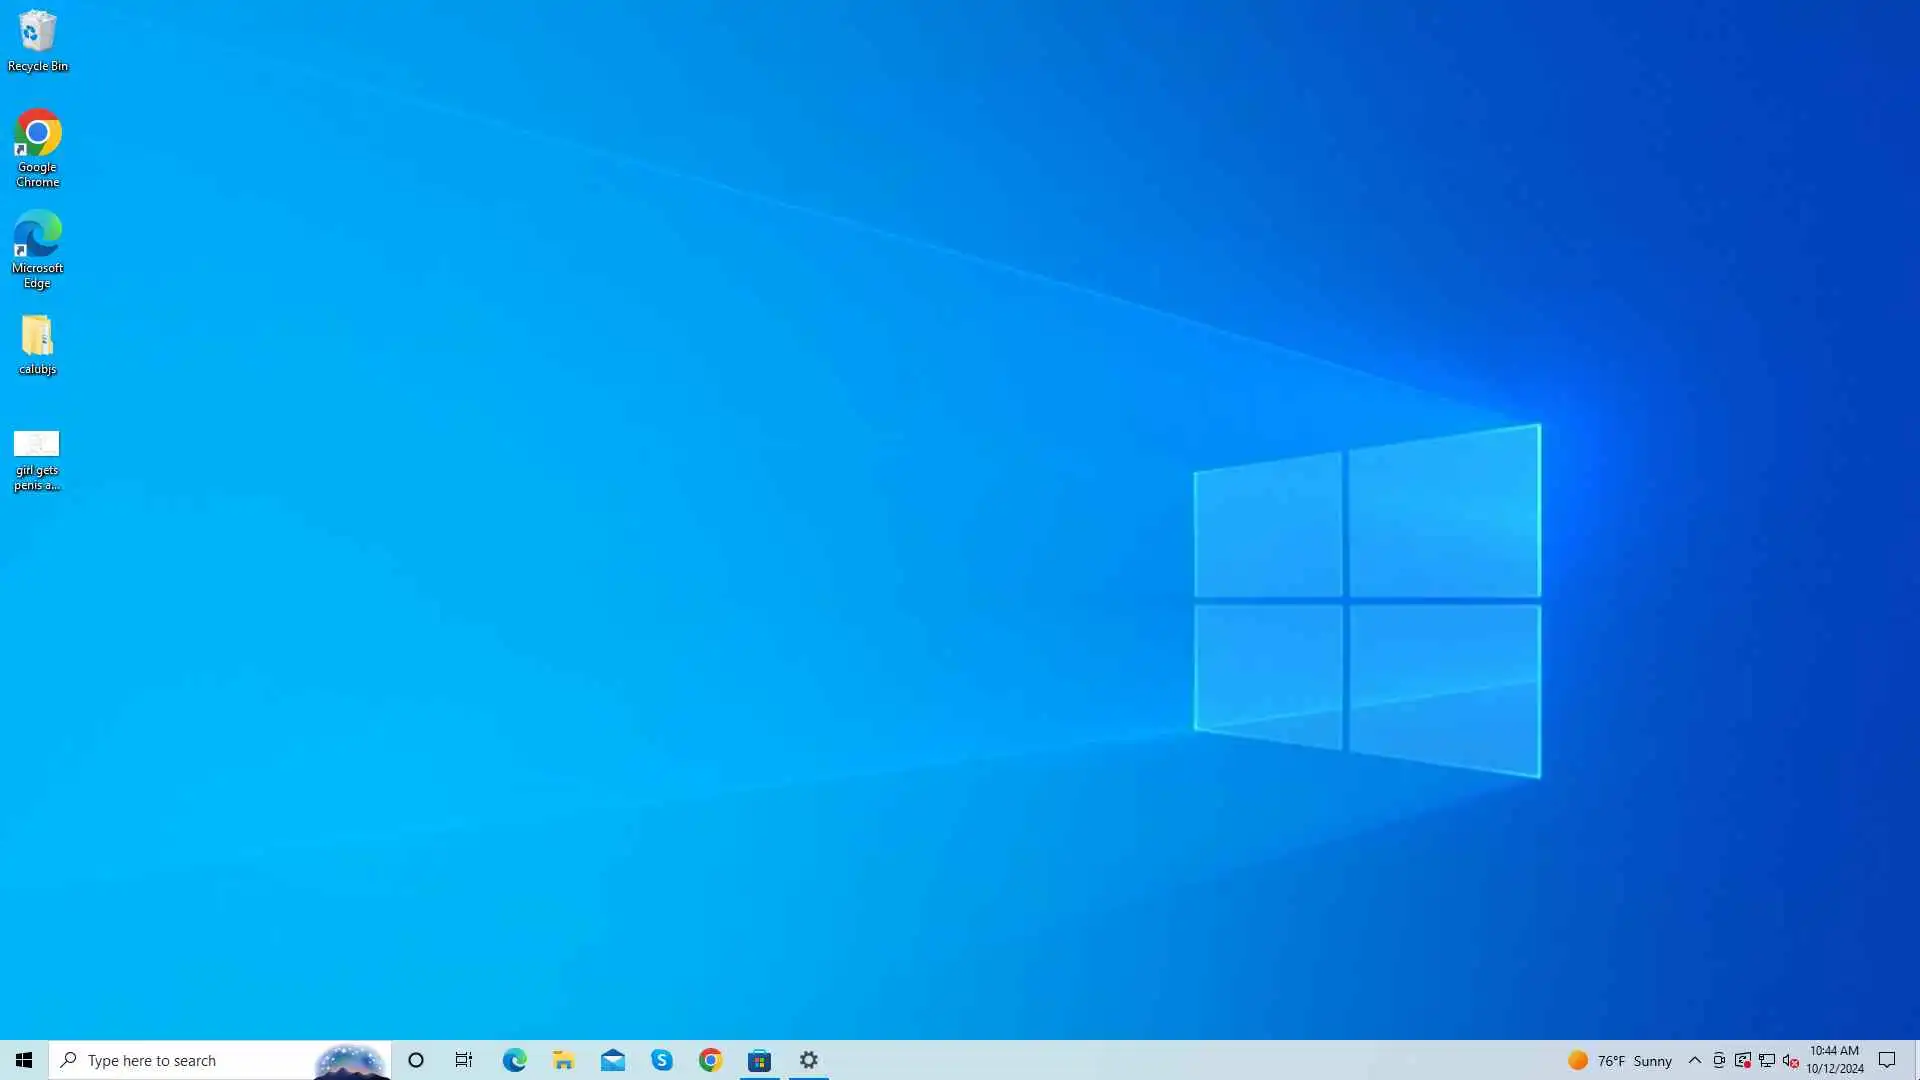The width and height of the screenshot is (1920, 1080).
Task: Select the calubjs zipped folder icon
Action: coord(38,345)
